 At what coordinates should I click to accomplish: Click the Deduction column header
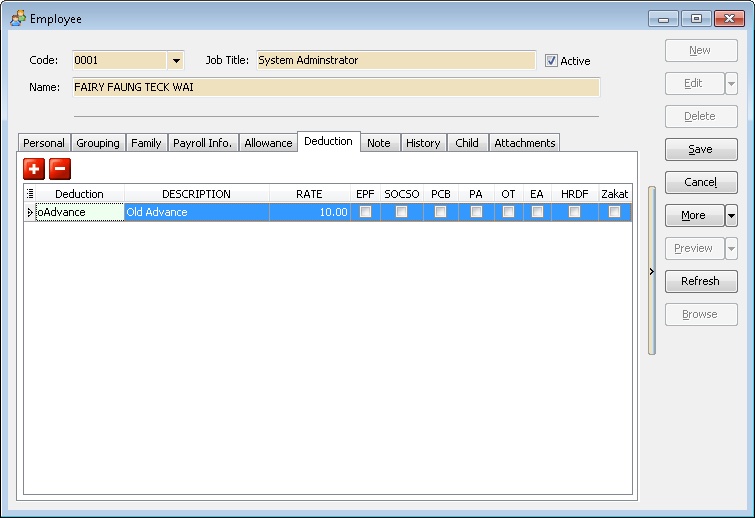tap(79, 194)
